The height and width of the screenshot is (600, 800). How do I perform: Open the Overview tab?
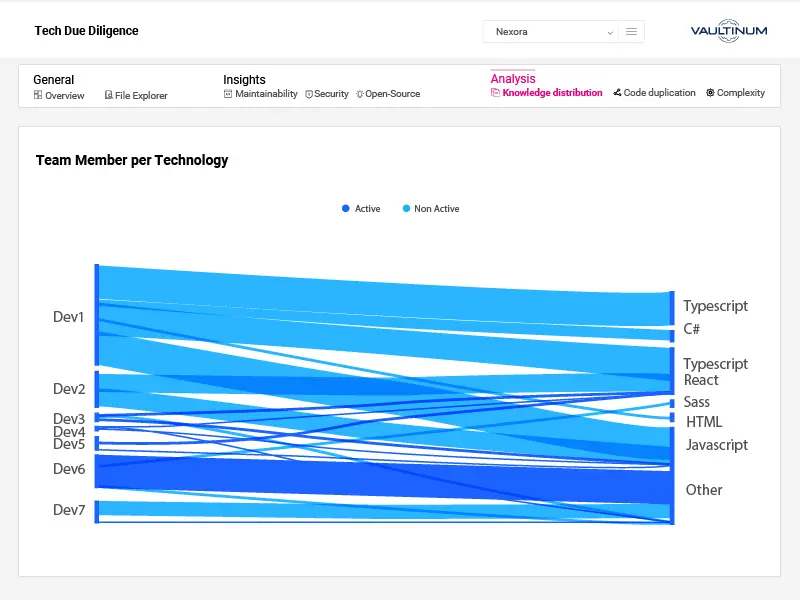point(59,95)
